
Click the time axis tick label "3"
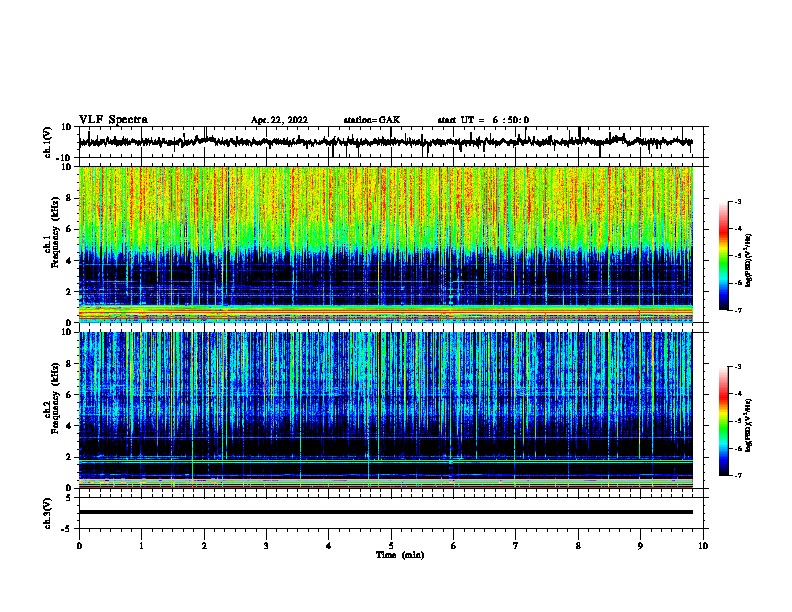pyautogui.click(x=266, y=546)
